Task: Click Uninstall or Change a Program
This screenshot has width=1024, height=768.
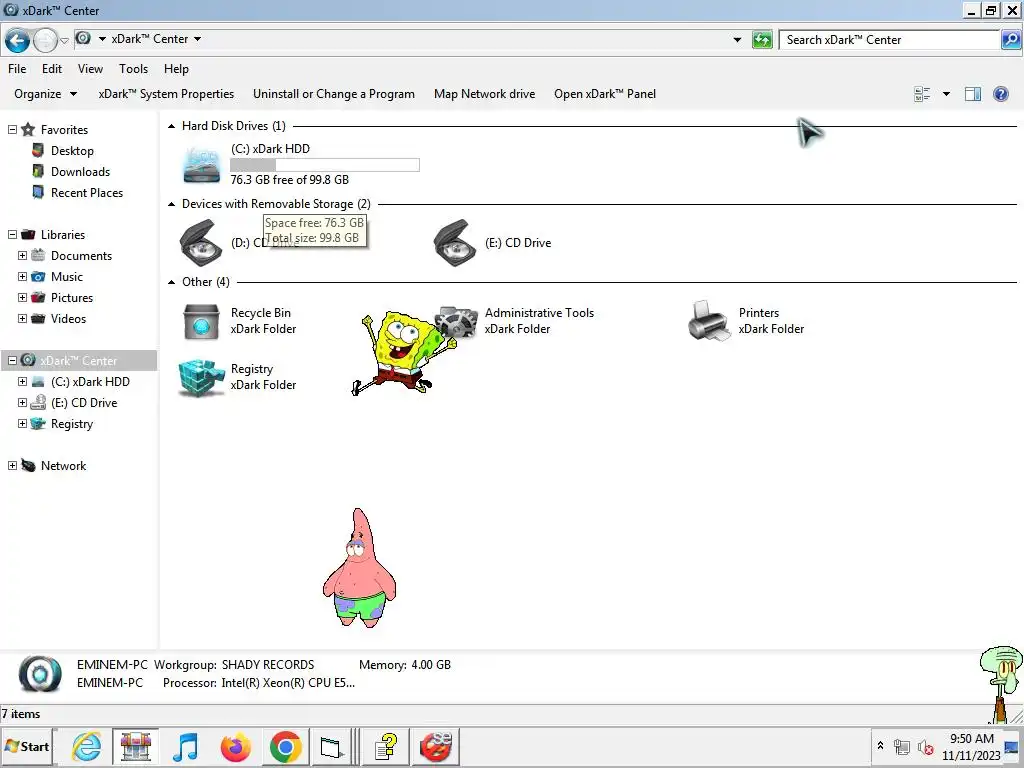Action: pyautogui.click(x=334, y=94)
